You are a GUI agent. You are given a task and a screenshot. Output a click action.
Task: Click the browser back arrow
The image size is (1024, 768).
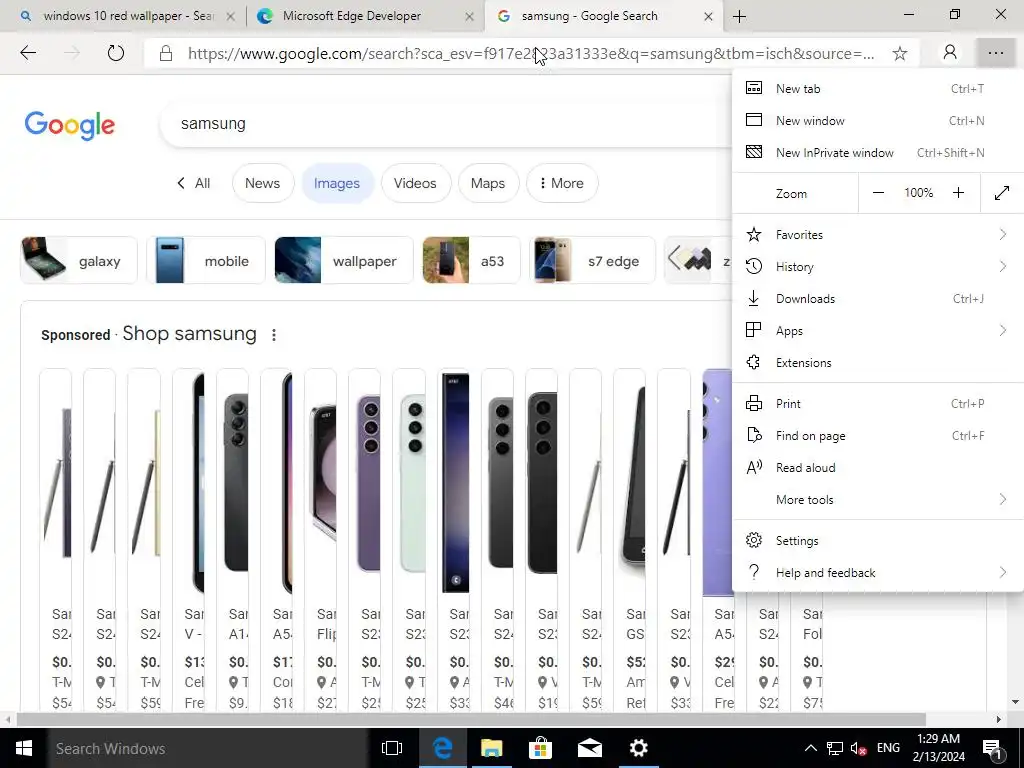pyautogui.click(x=28, y=53)
